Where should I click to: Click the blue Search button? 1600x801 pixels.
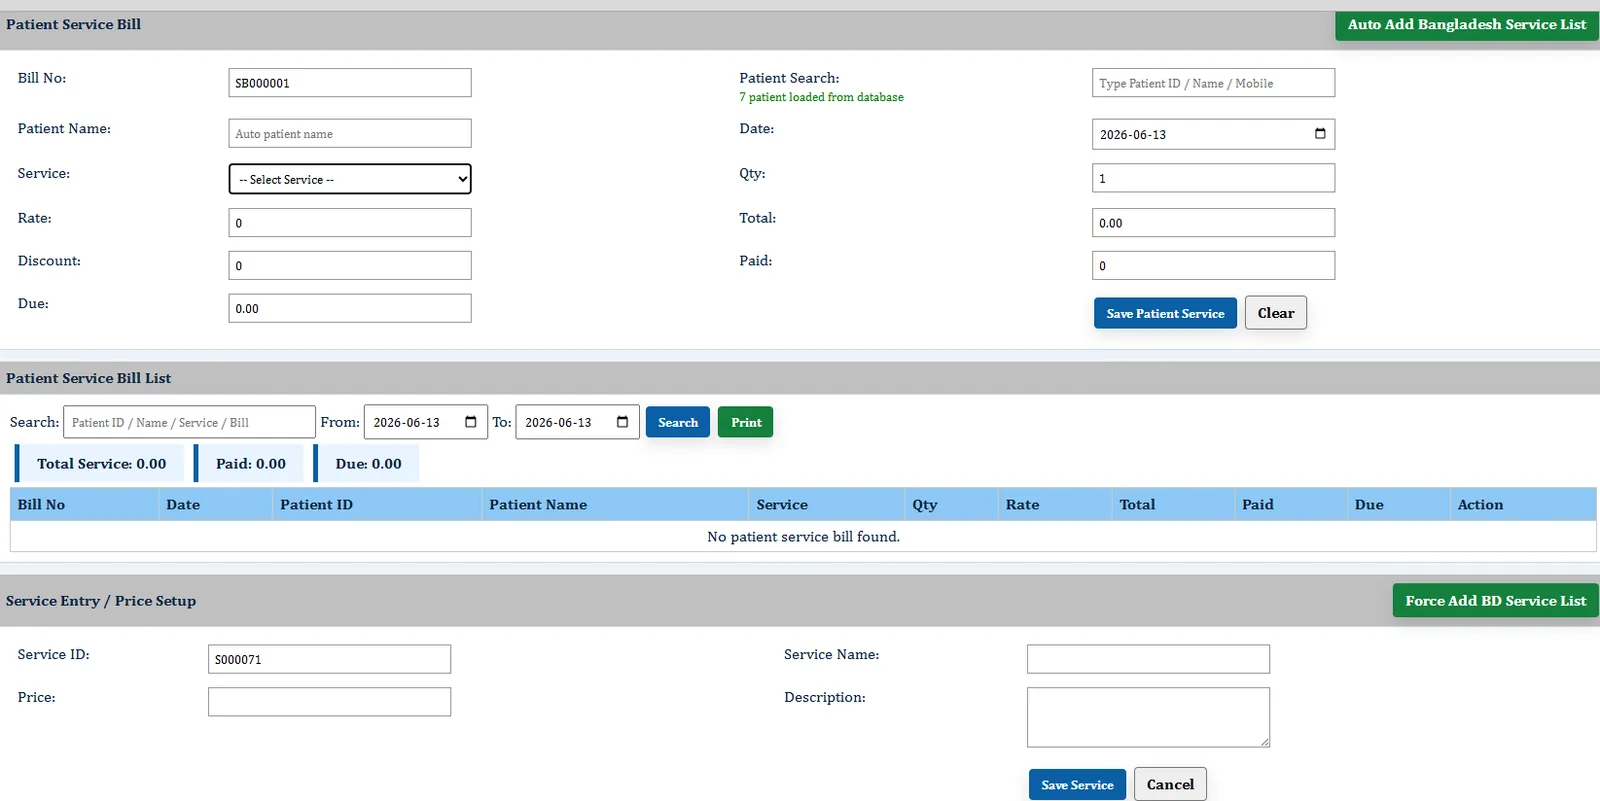pyautogui.click(x=678, y=422)
